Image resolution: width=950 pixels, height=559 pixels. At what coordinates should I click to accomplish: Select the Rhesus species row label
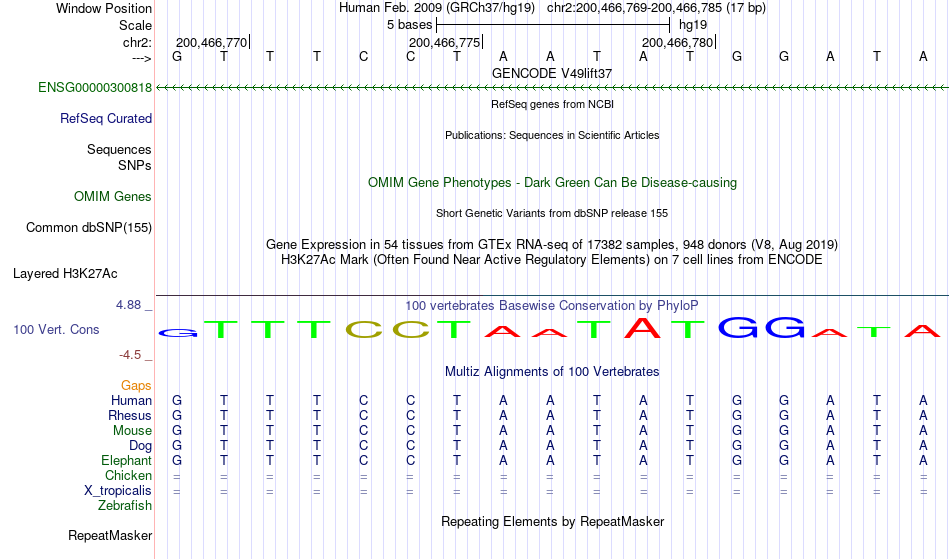(x=130, y=415)
